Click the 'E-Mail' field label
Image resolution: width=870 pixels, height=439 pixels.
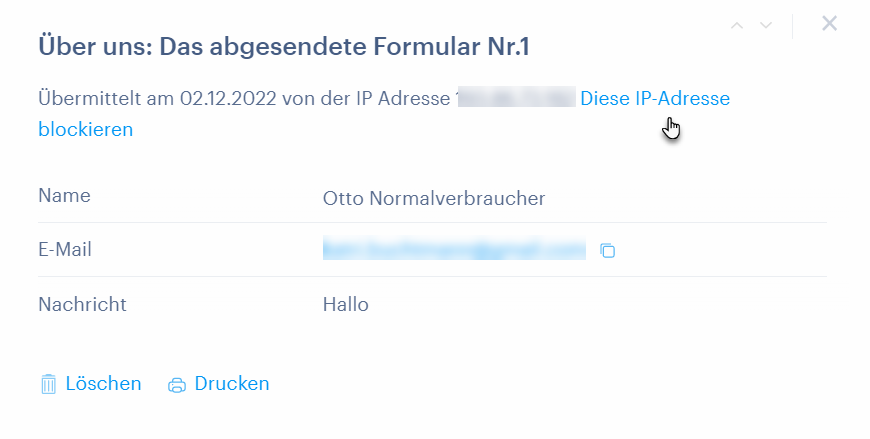point(65,249)
